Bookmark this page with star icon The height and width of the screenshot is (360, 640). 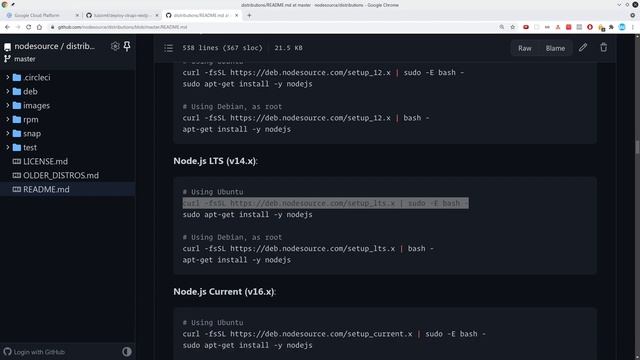[513, 27]
